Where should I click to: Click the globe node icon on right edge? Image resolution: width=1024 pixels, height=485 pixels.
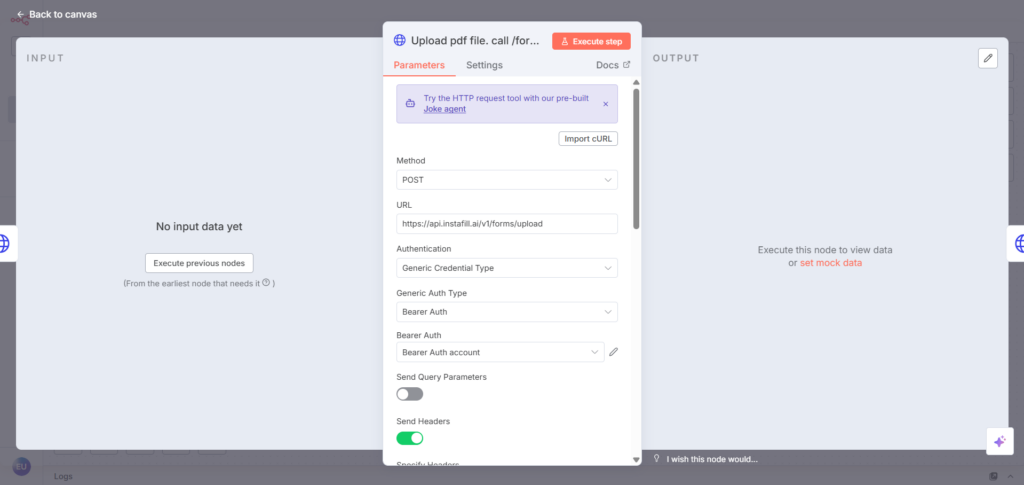[x=1018, y=243]
